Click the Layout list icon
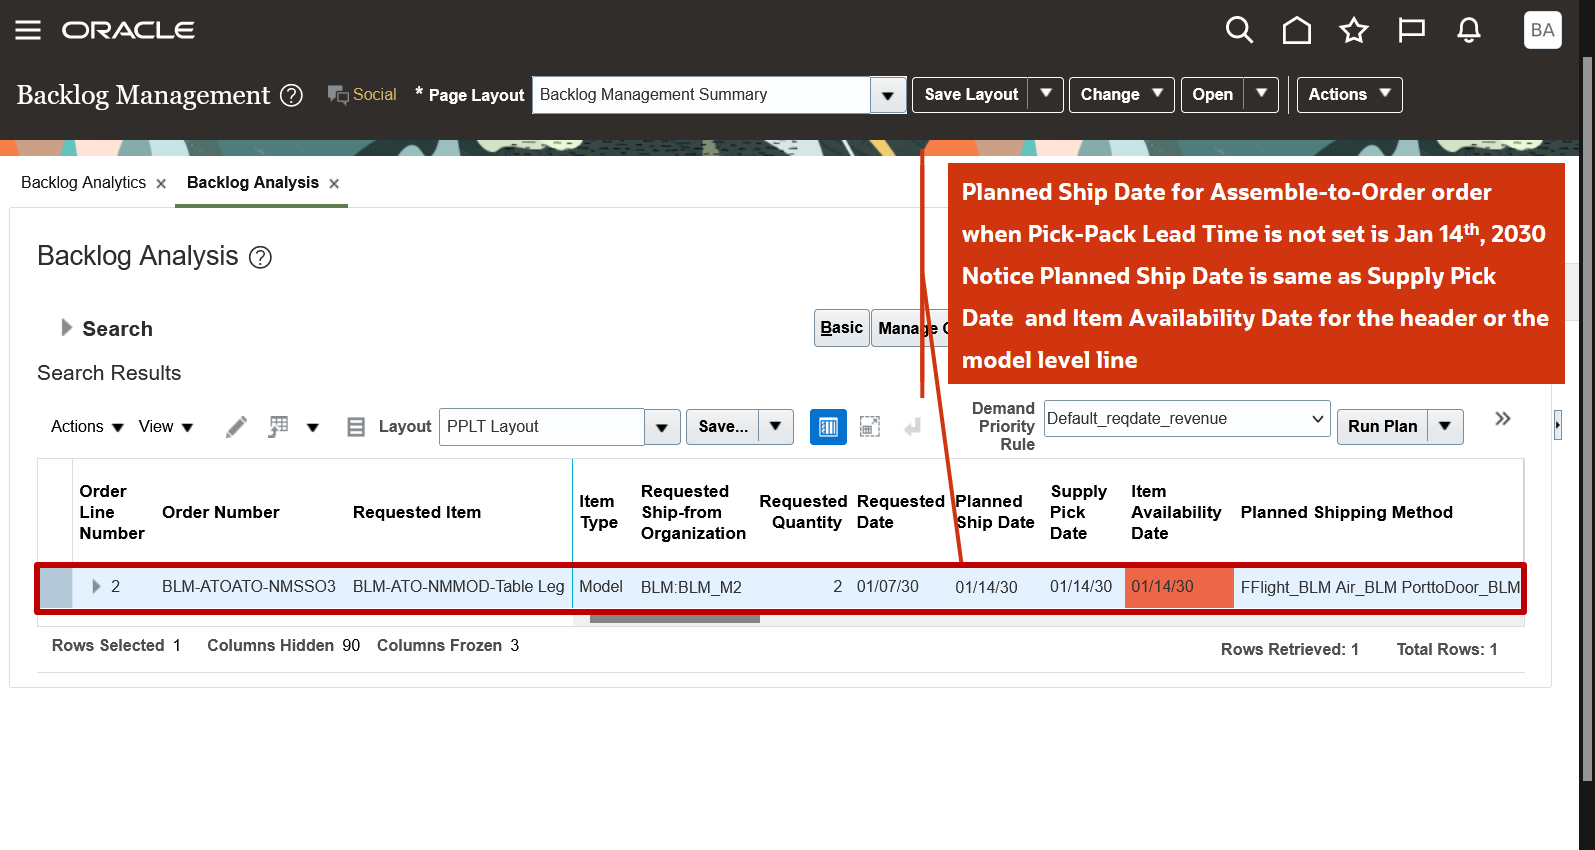 click(355, 427)
